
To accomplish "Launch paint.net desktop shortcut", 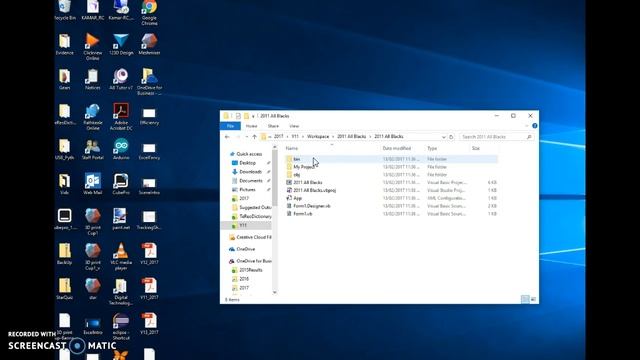I will point(121,219).
